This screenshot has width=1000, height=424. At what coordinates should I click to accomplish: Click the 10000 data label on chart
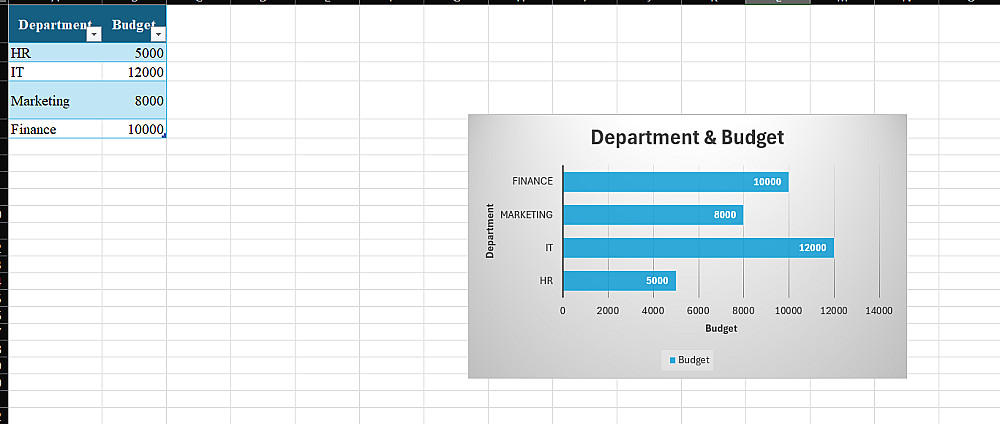click(x=767, y=182)
